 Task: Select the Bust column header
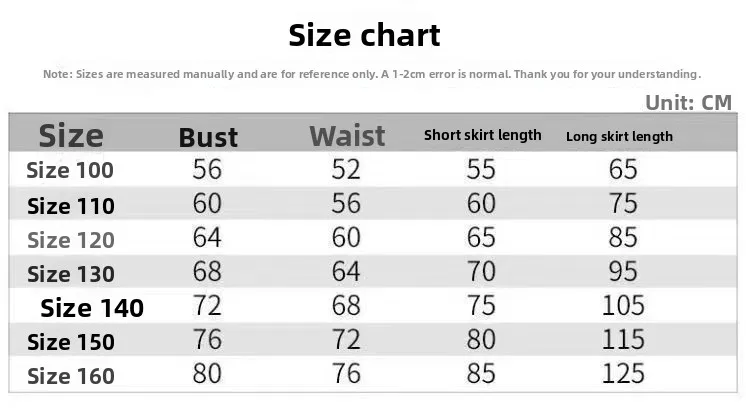(208, 137)
